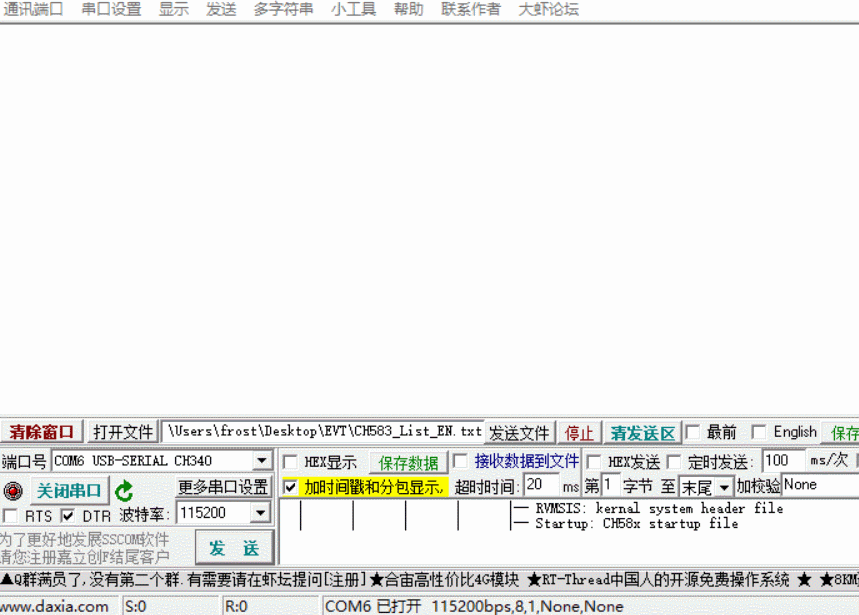Click the send text area with RVMSIS text

pos(569,531)
